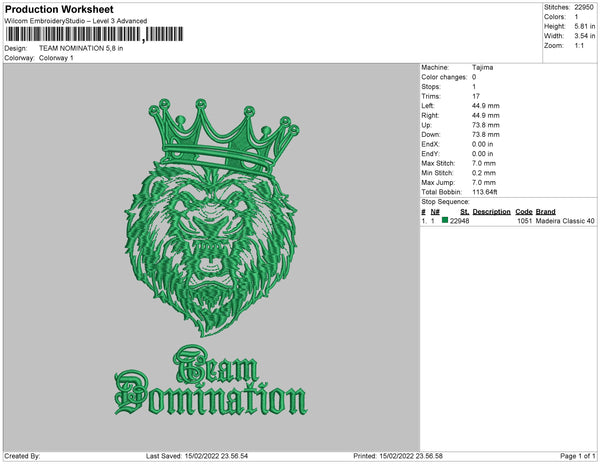Viewport: 600px width, 464px height.
Task: Select the Zoom value 1:1
Action: pyautogui.click(x=579, y=46)
